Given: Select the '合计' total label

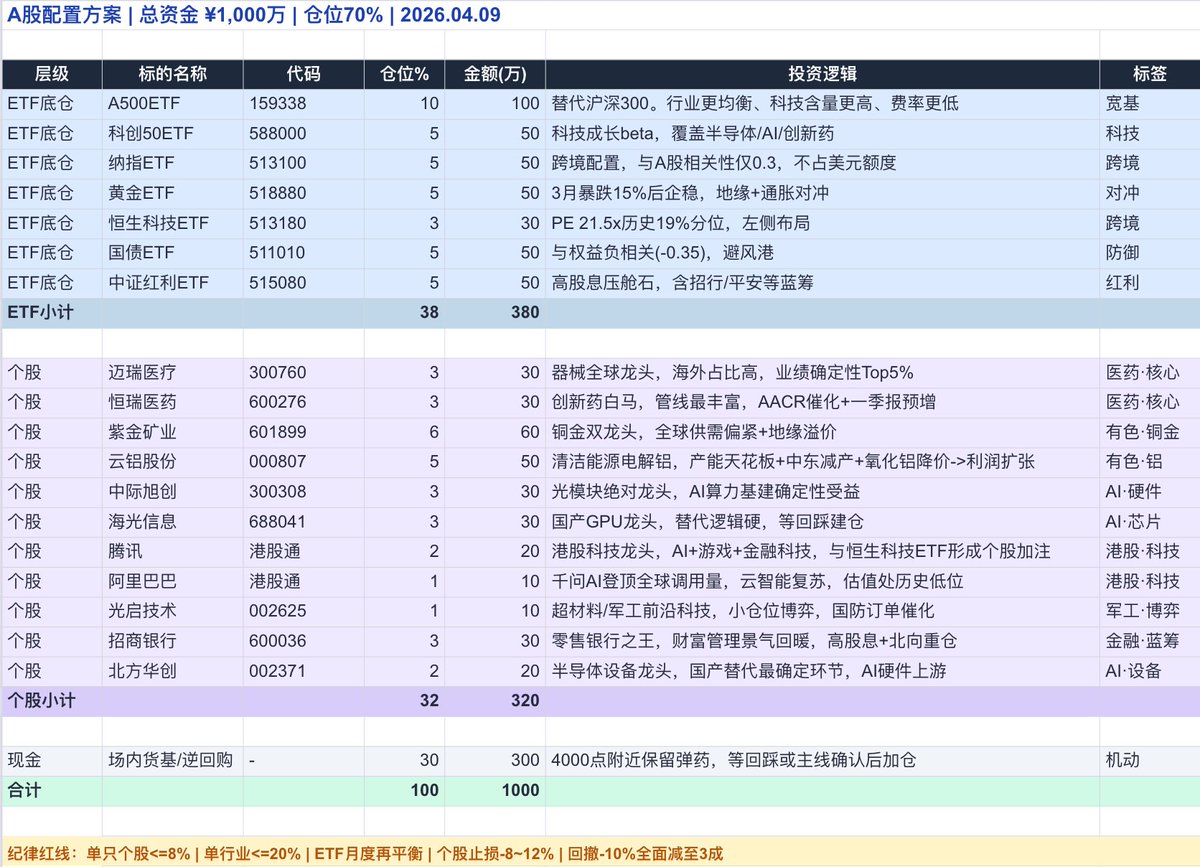Looking at the screenshot, I should click(x=52, y=791).
